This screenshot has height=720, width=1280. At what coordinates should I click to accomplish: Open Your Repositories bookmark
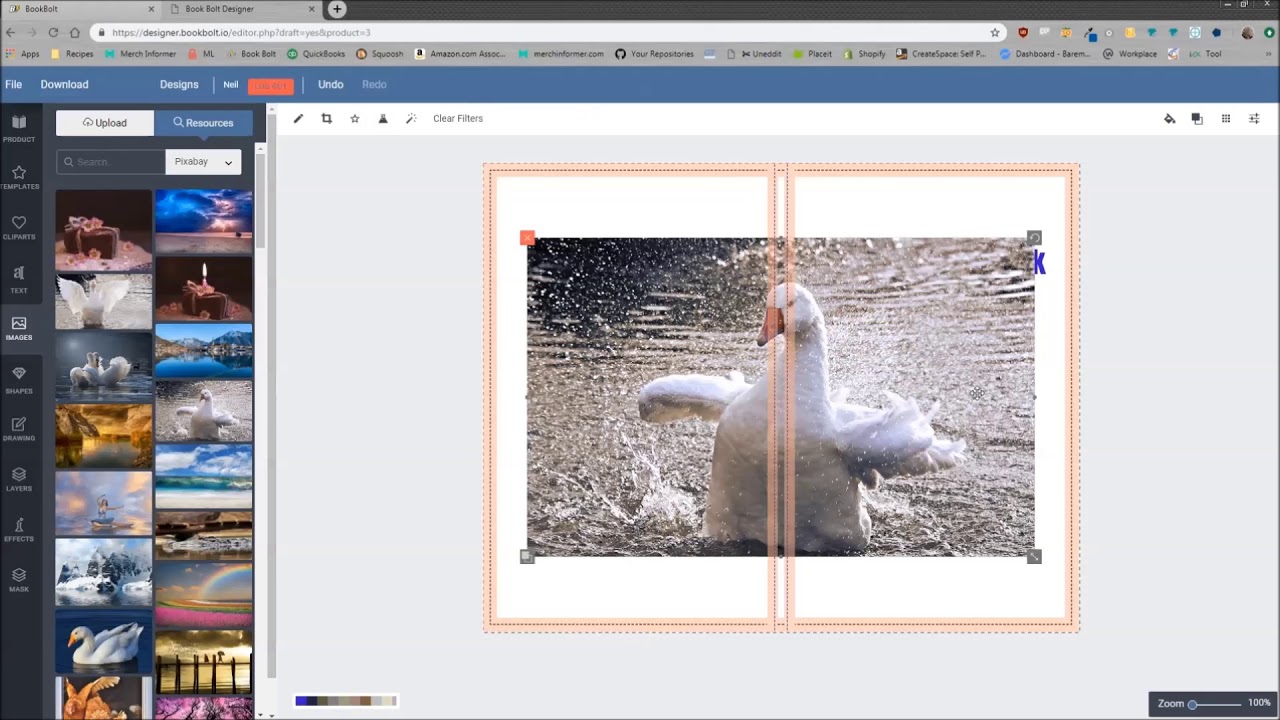pos(654,54)
